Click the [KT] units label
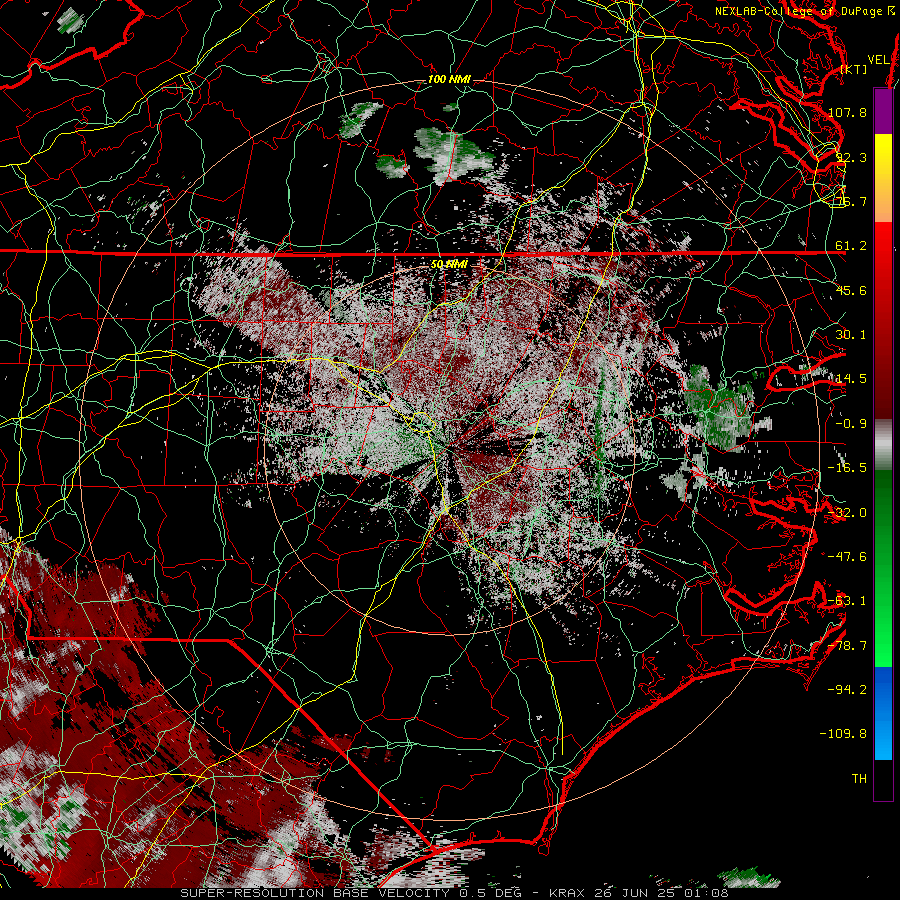 click(x=854, y=69)
